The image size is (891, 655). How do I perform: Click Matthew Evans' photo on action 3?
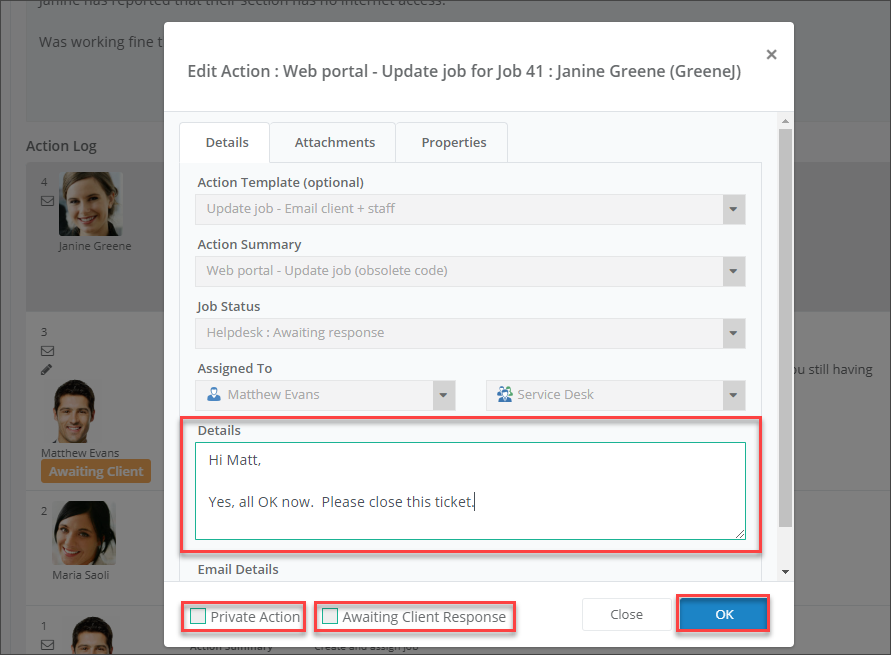pyautogui.click(x=74, y=411)
